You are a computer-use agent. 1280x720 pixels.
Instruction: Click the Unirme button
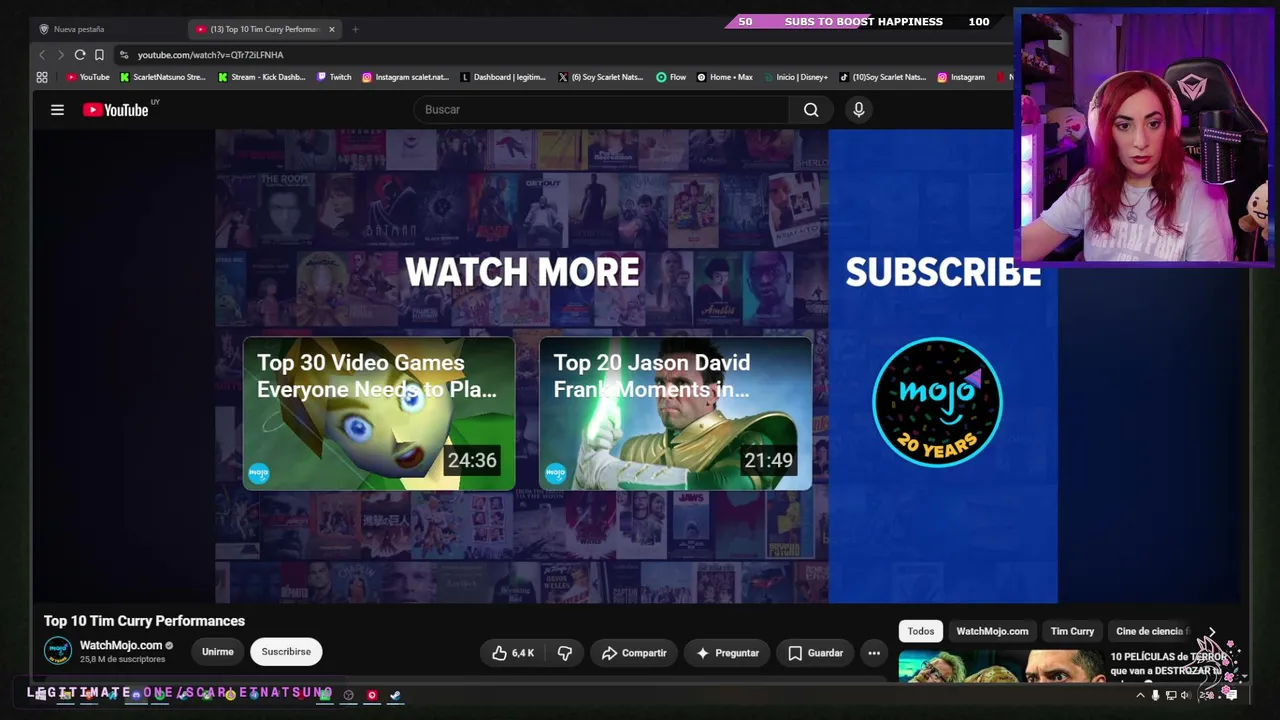218,652
